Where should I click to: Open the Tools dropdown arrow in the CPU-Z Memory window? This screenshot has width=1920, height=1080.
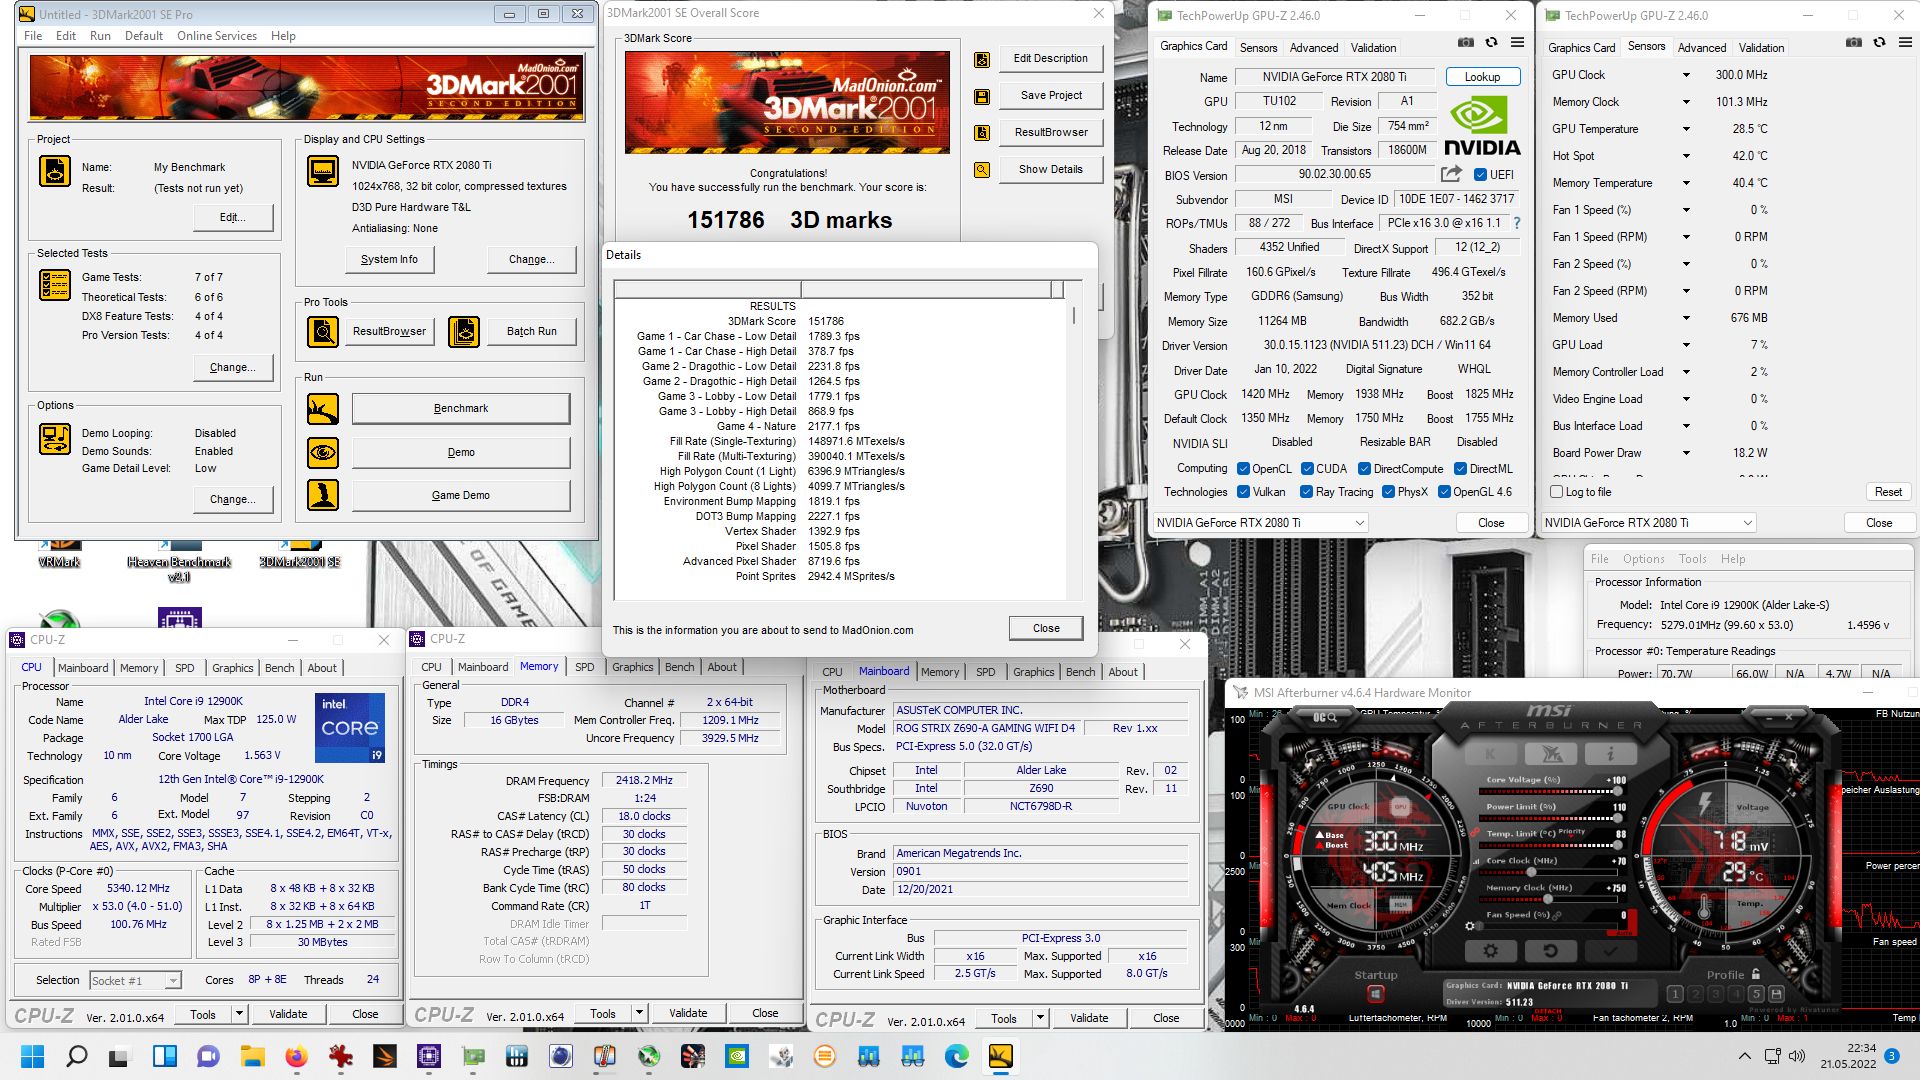639,1013
